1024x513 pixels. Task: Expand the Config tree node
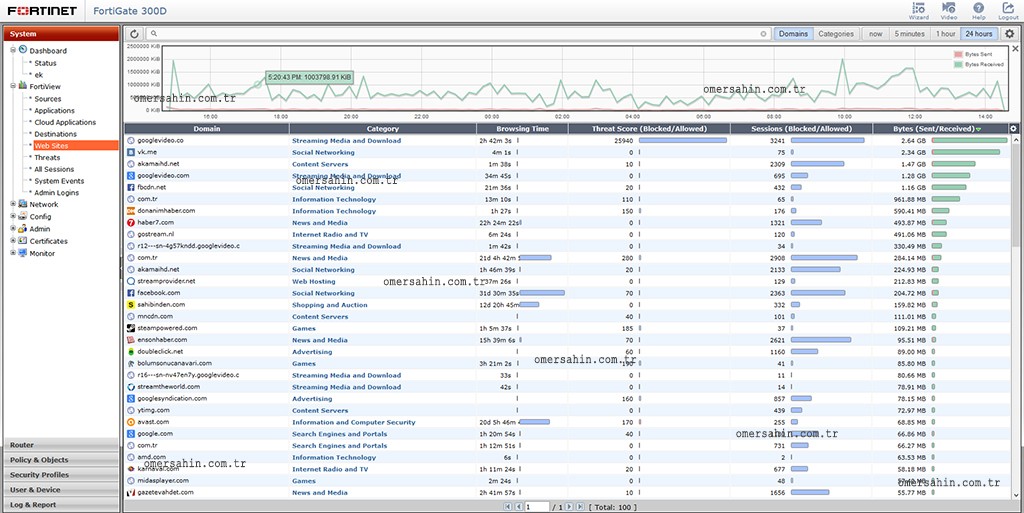[13, 216]
